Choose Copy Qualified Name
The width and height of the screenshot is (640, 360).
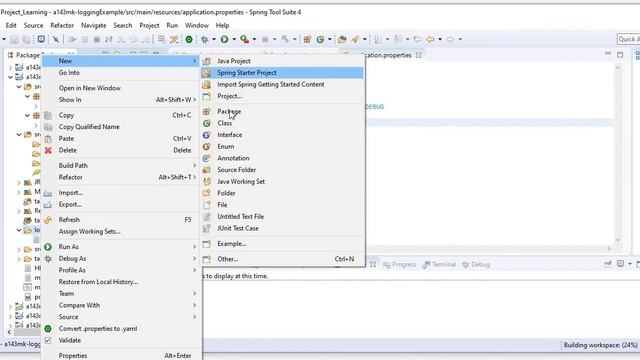click(x=122, y=127)
